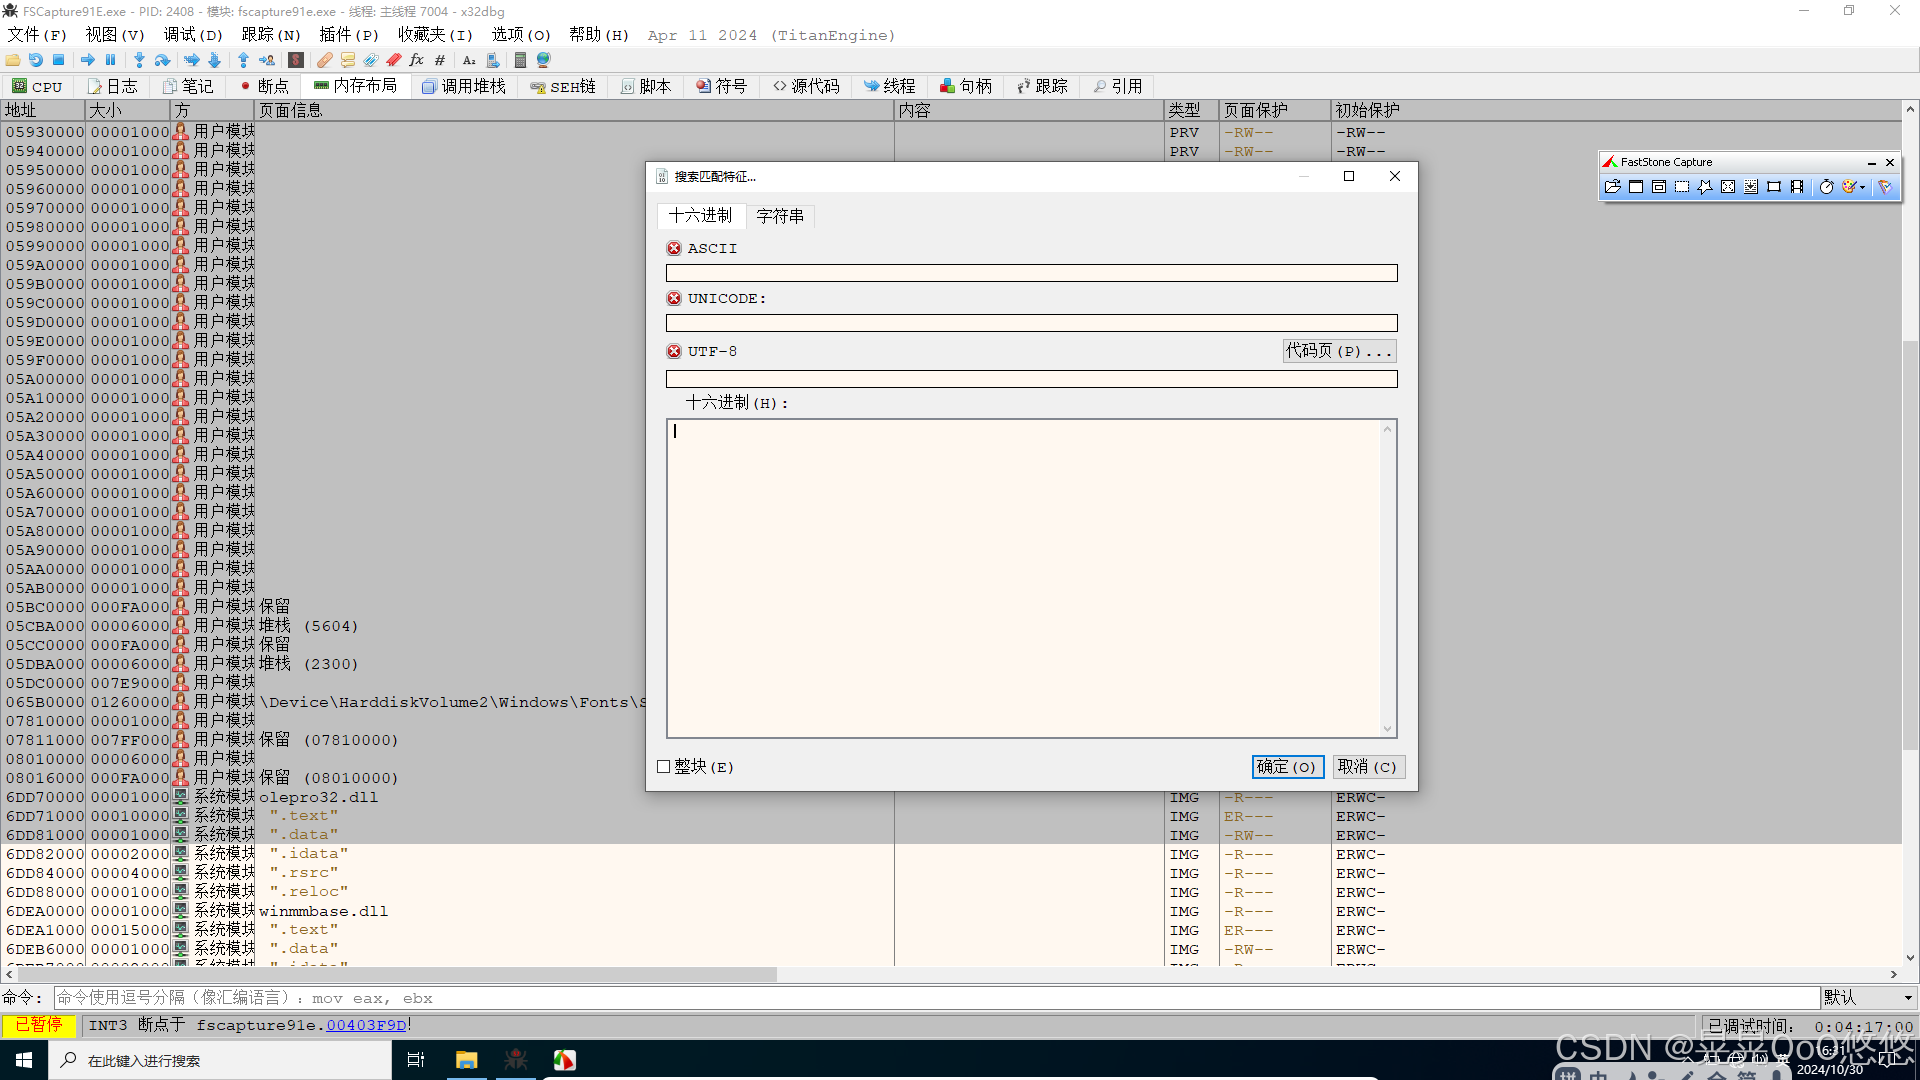Click the pause execution toolbar icon
Image resolution: width=1920 pixels, height=1080 pixels.
coord(111,60)
